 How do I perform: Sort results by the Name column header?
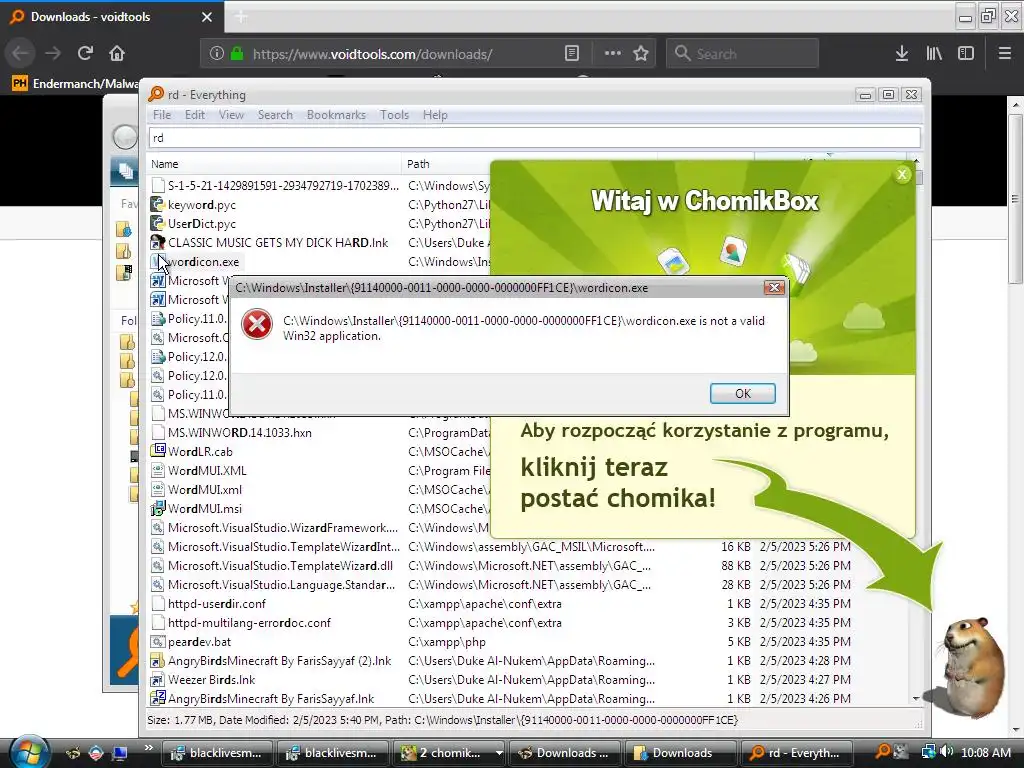[274, 164]
